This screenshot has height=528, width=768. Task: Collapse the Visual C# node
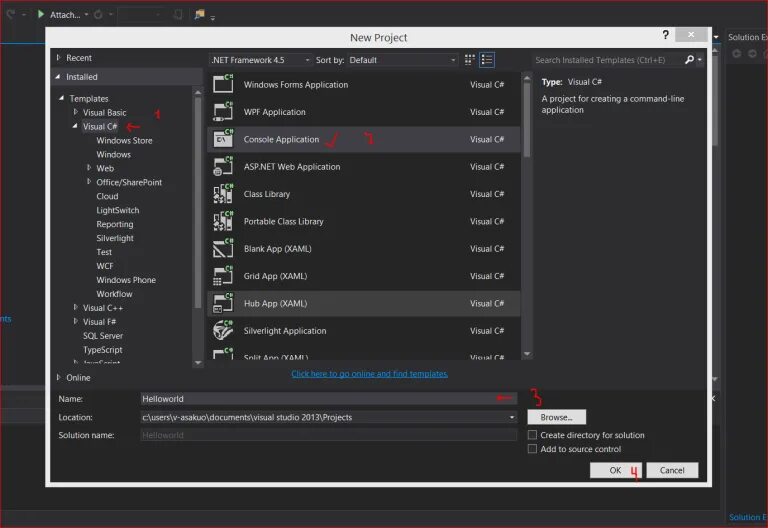tap(75, 126)
